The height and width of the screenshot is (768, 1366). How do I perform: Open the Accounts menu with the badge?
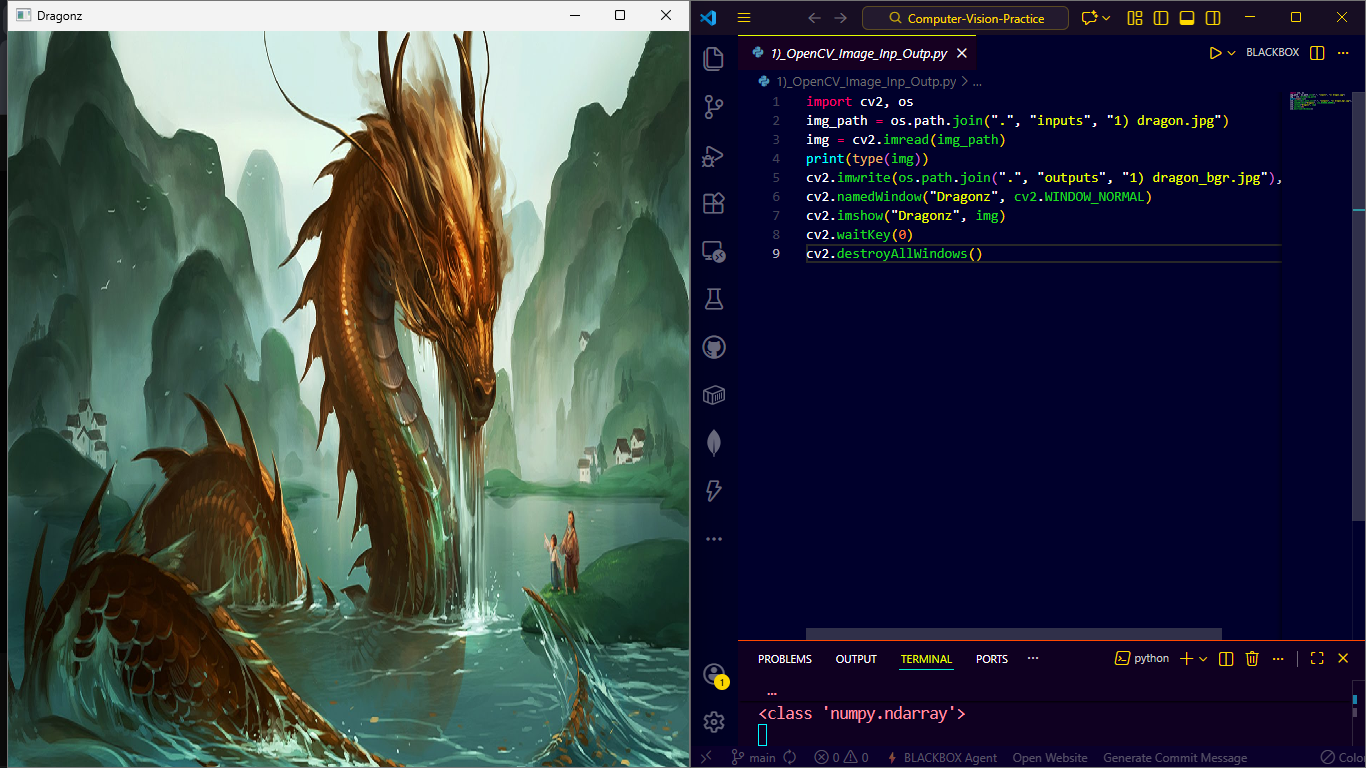(x=713, y=675)
